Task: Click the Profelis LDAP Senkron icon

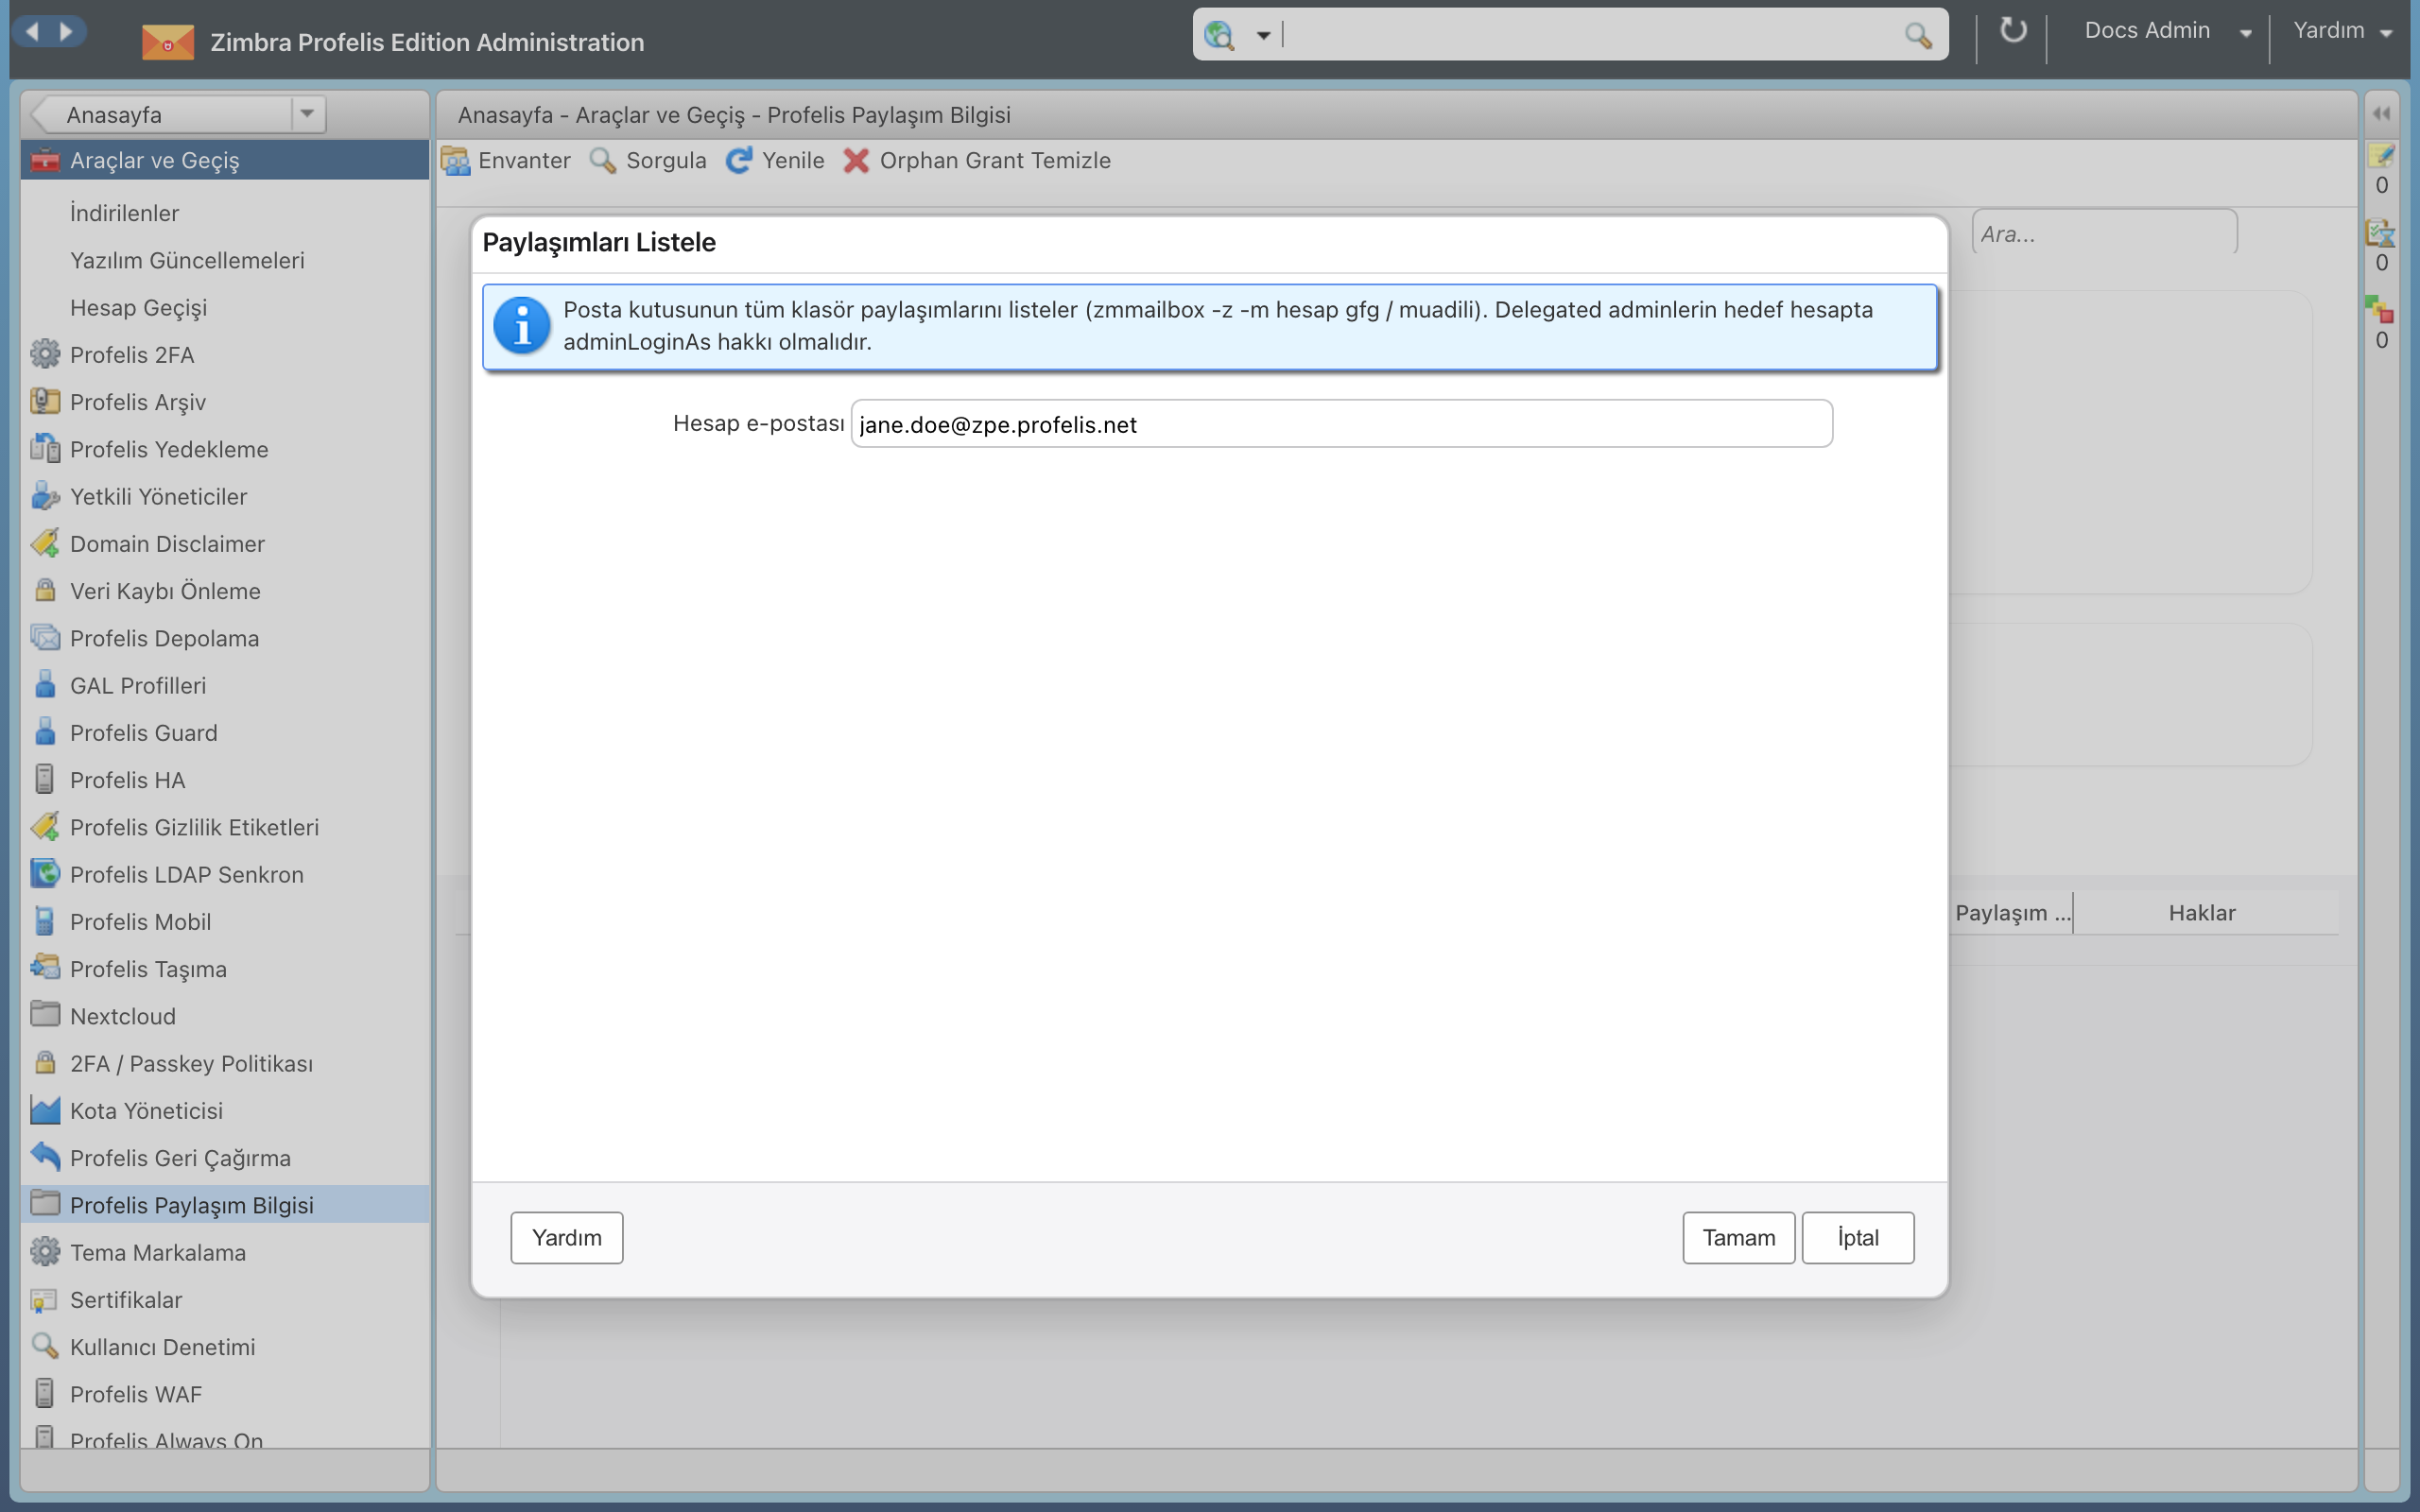Action: tap(45, 873)
